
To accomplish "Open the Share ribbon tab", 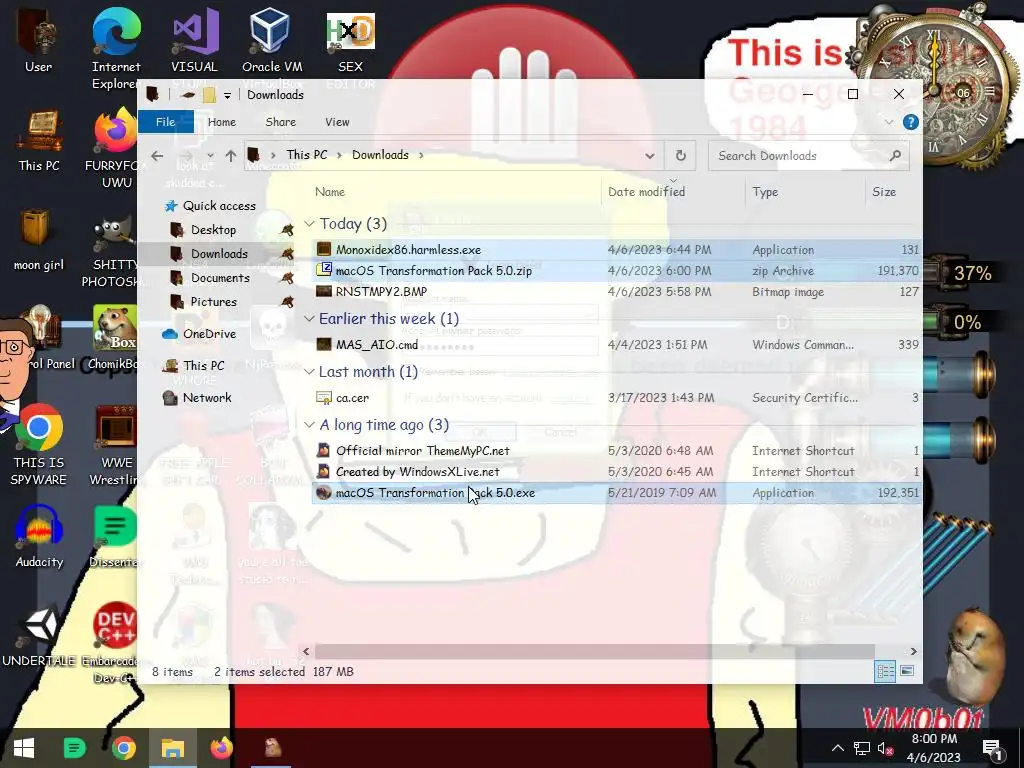I will tap(281, 122).
